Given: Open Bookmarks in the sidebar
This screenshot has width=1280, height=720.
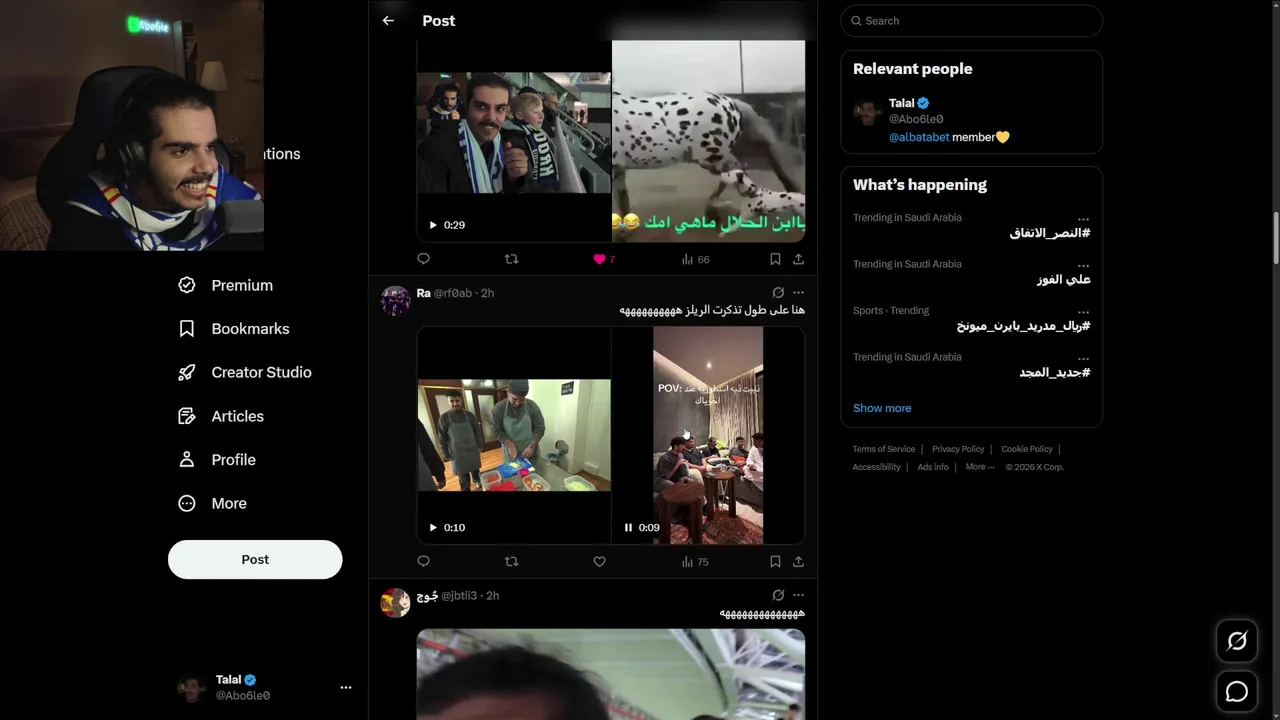Looking at the screenshot, I should 233,329.
